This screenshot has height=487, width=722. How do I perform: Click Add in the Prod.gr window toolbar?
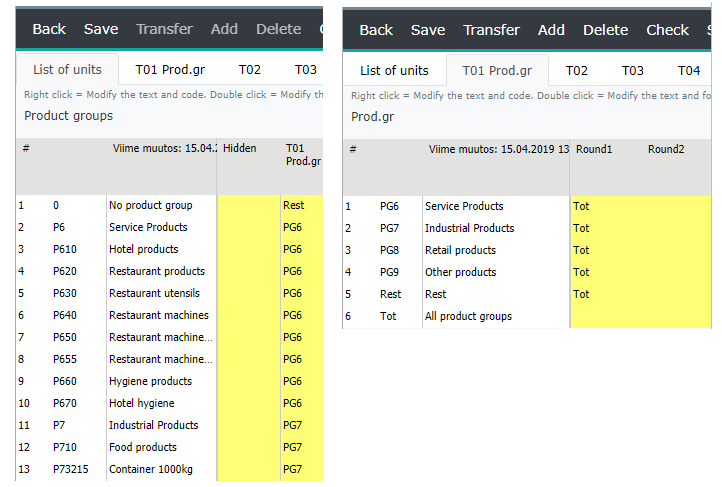tap(551, 30)
